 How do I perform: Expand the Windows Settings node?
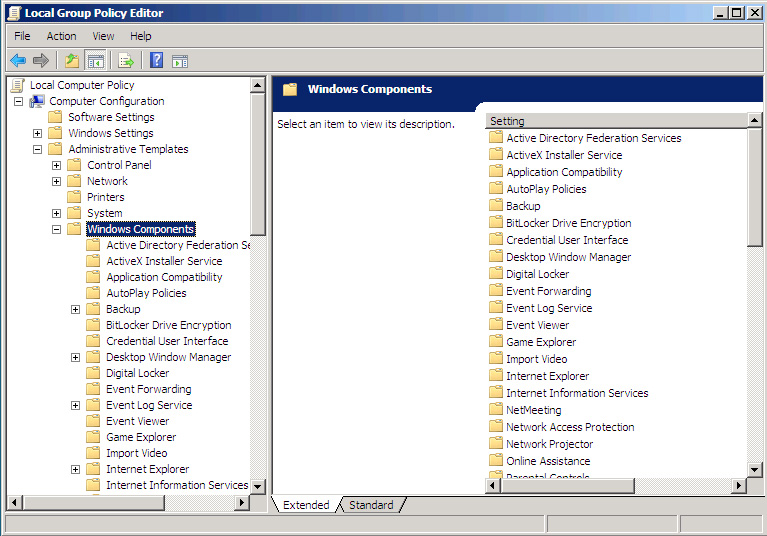click(38, 133)
